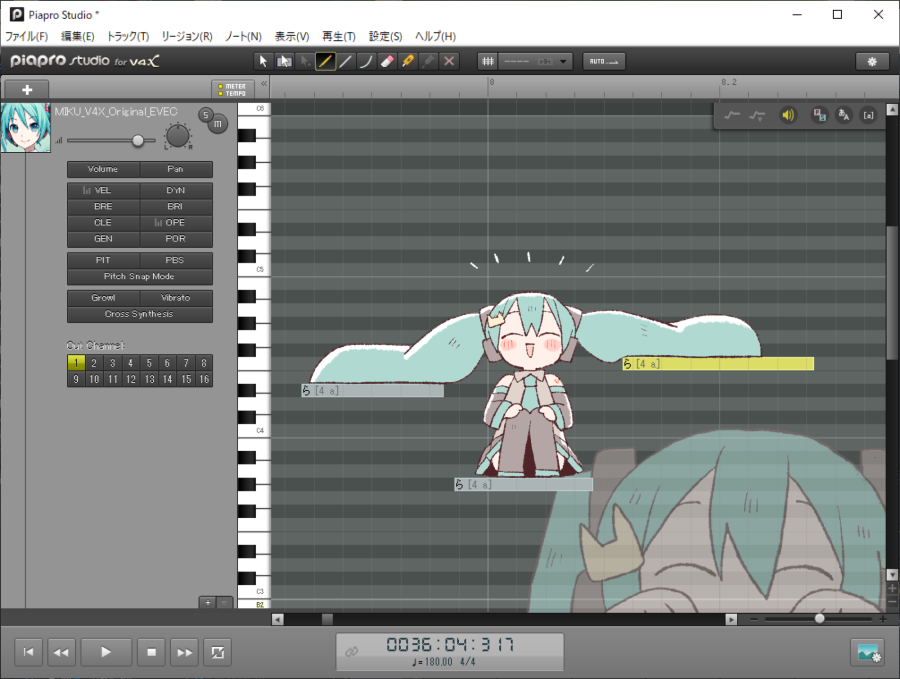This screenshot has height=679, width=900.
Task: Click the X delete tool
Action: (x=449, y=61)
